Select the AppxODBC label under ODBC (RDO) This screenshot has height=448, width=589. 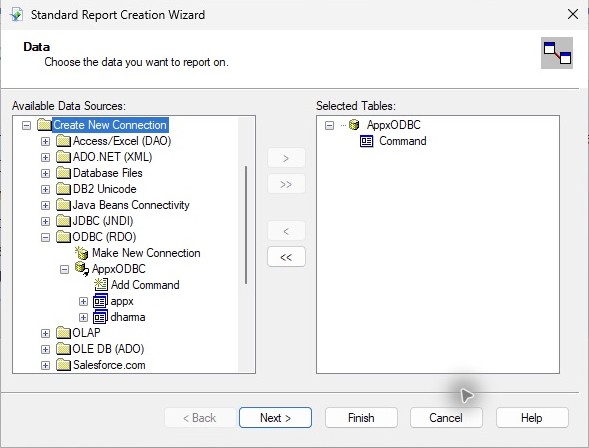pyautogui.click(x=119, y=269)
